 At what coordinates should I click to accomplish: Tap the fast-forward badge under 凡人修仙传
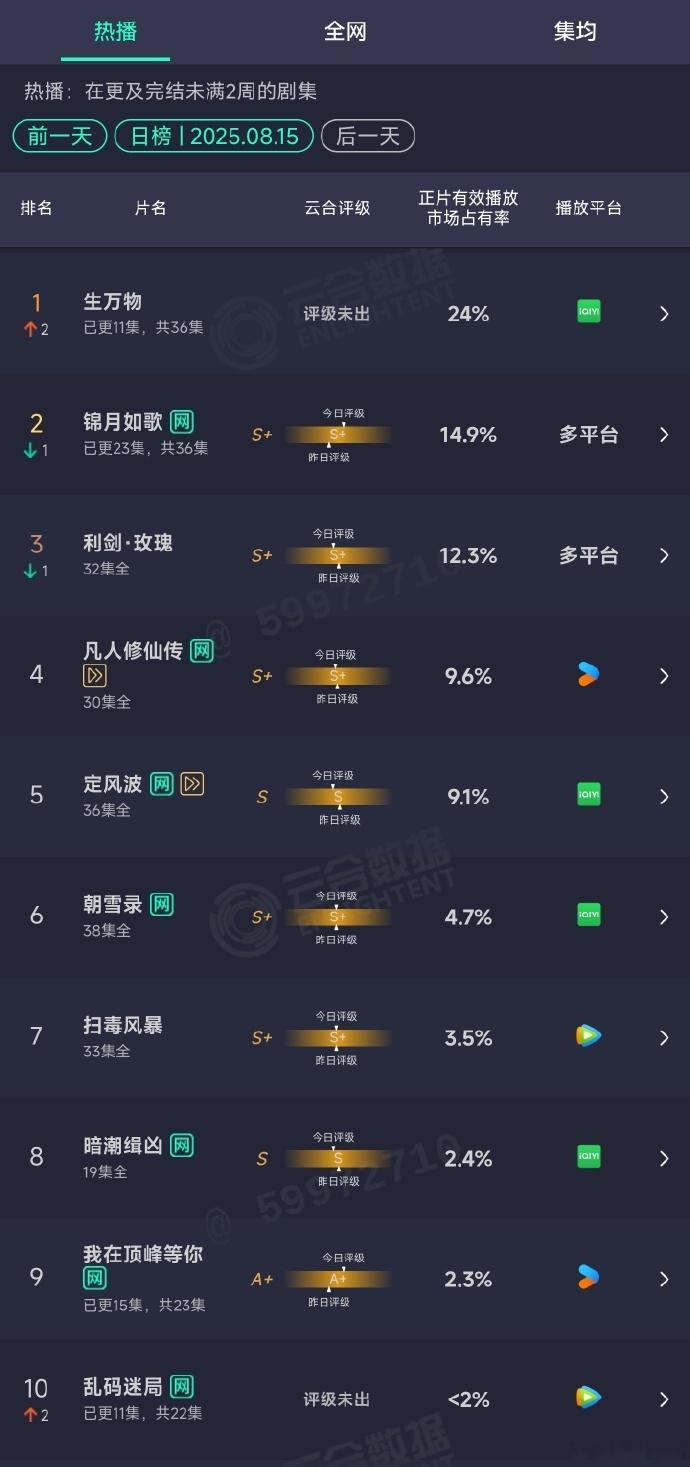pos(95,677)
